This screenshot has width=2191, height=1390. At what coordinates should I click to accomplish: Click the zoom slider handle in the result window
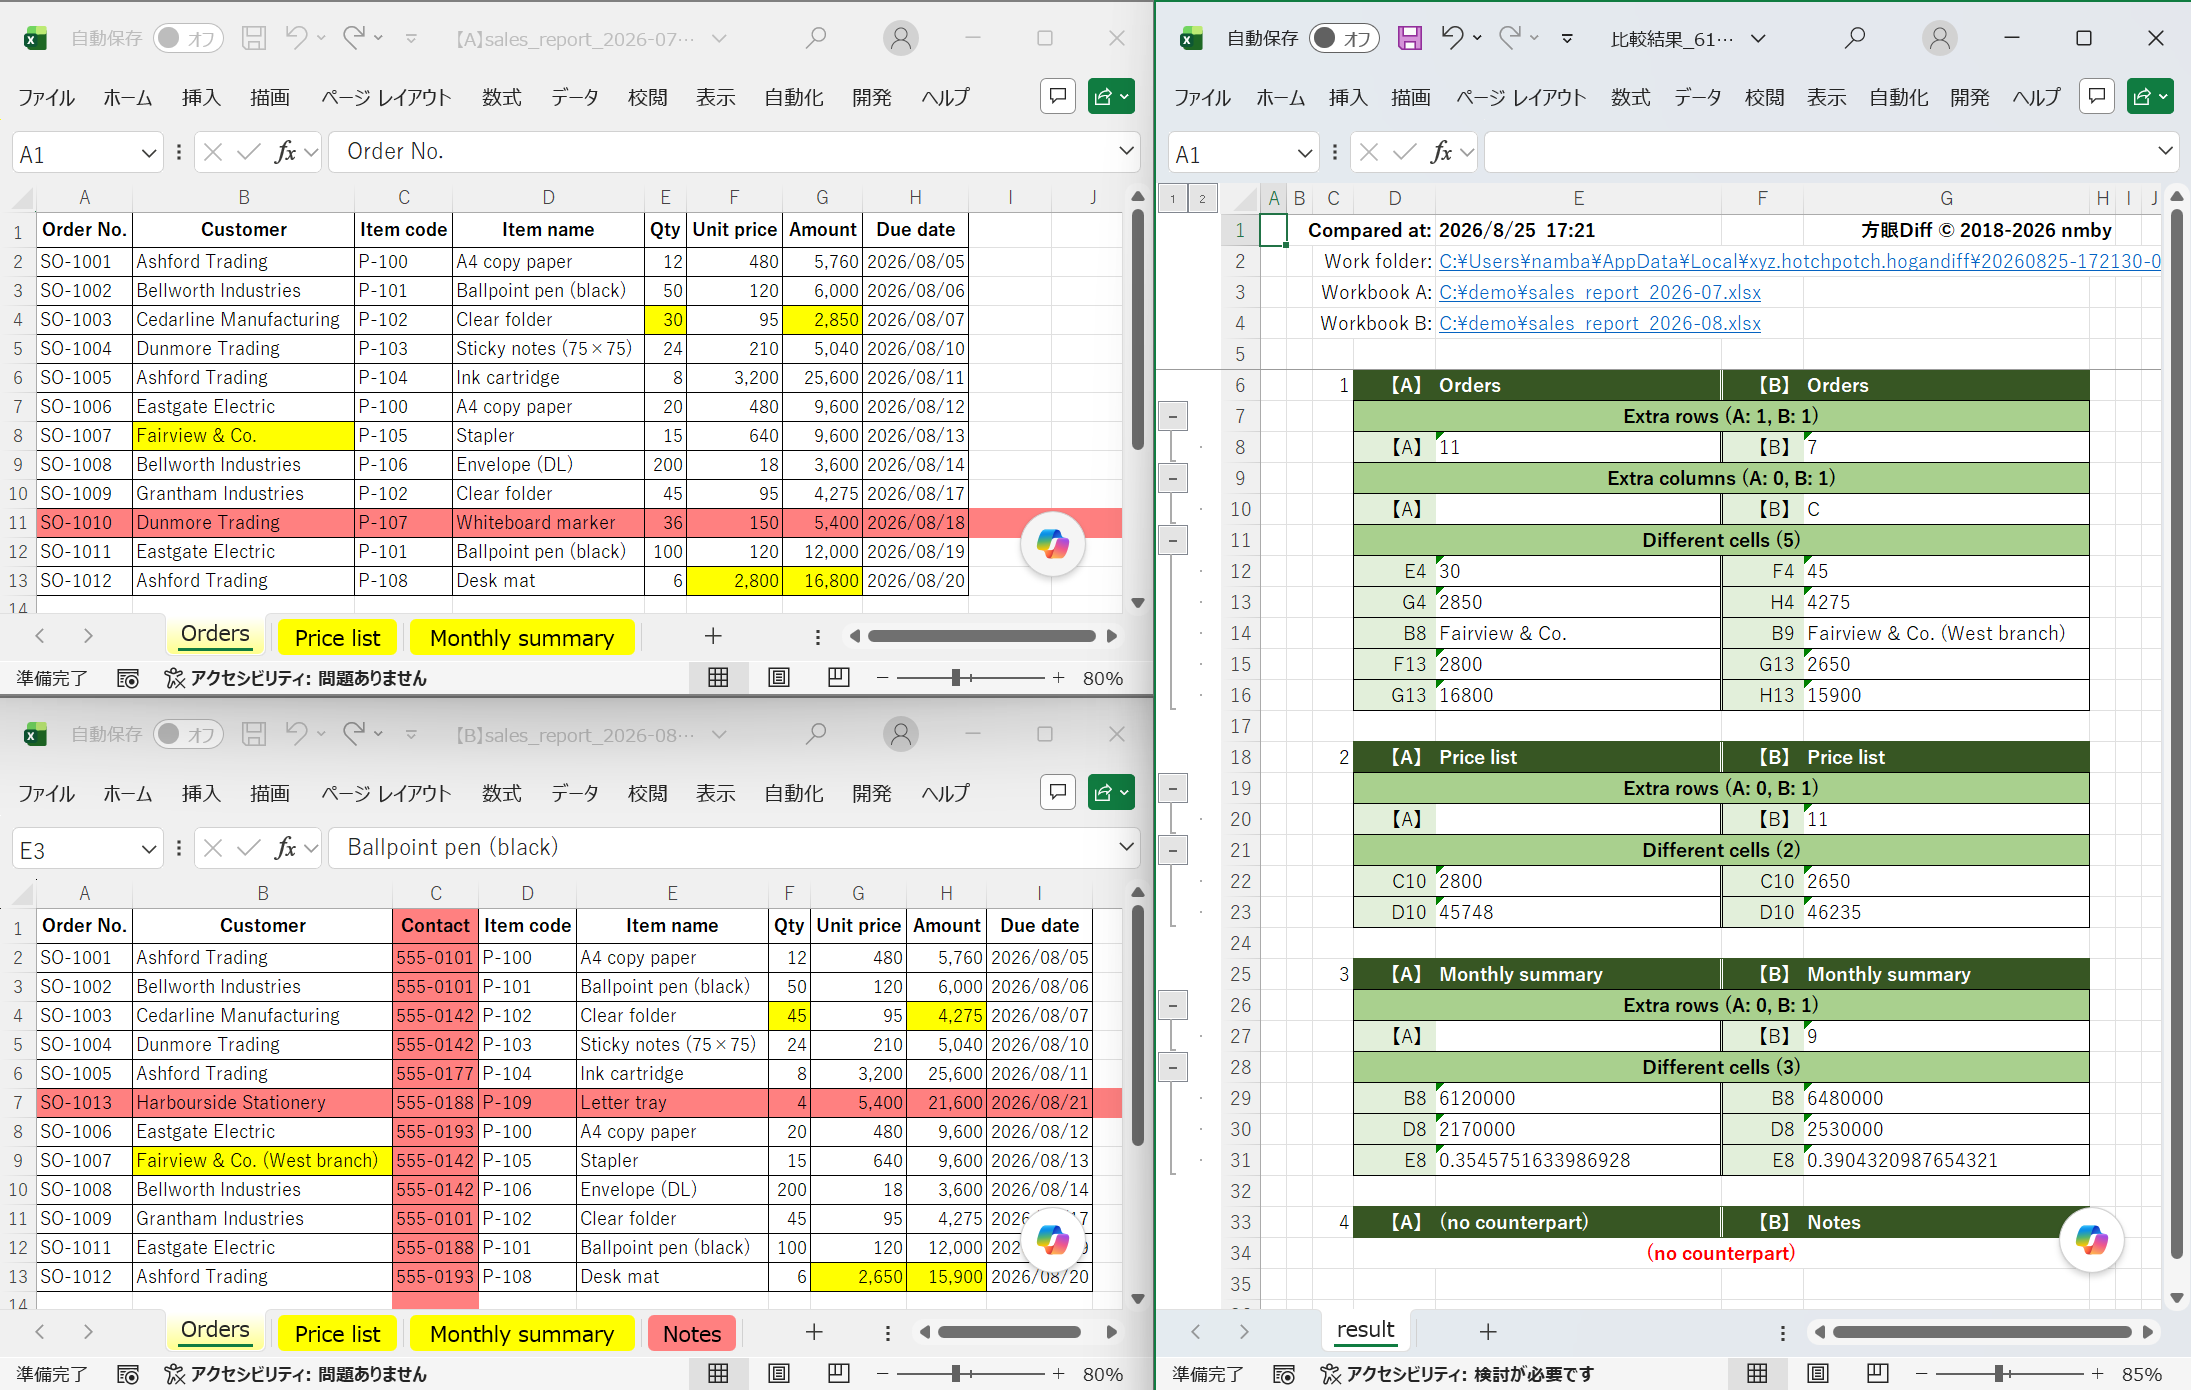click(x=1998, y=1374)
